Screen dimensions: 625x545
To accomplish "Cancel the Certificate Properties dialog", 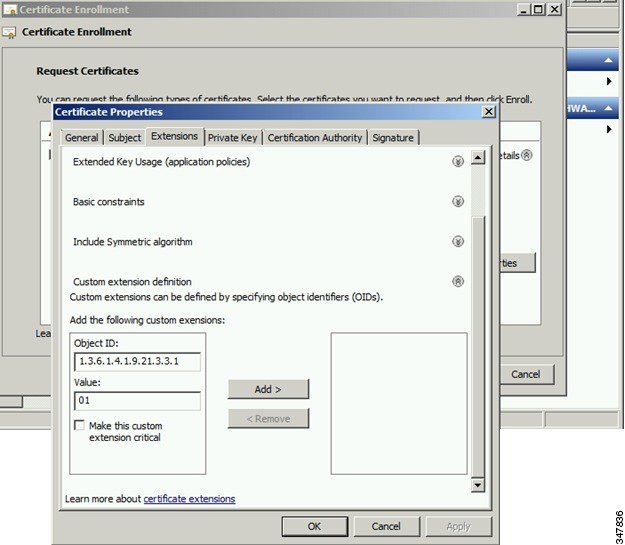I will [386, 527].
